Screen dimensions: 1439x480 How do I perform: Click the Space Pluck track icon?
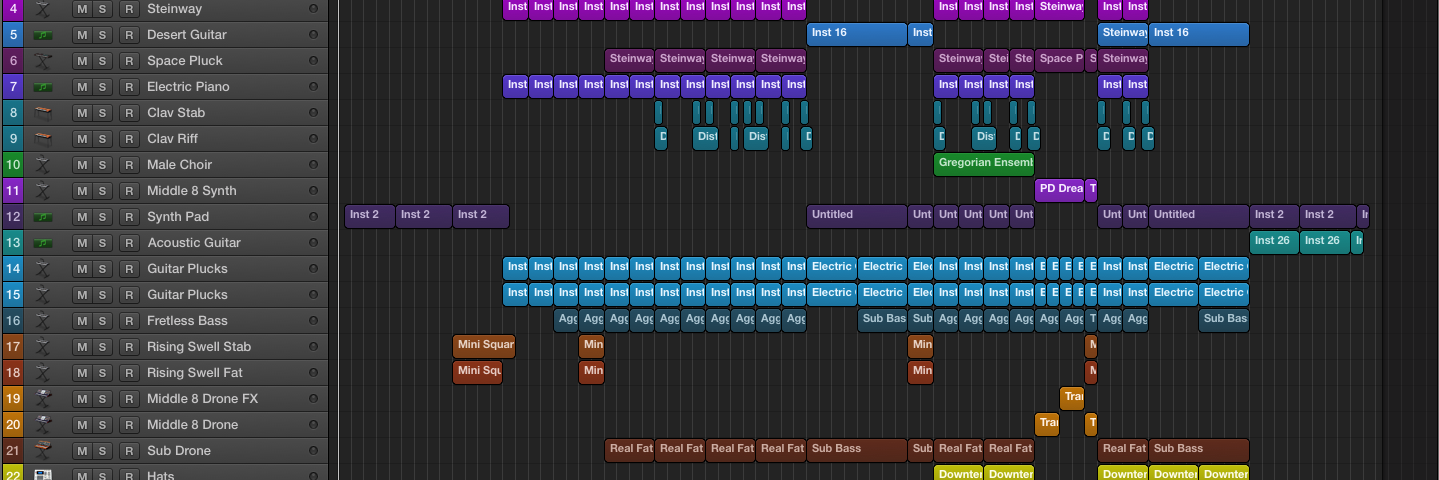pos(42,60)
